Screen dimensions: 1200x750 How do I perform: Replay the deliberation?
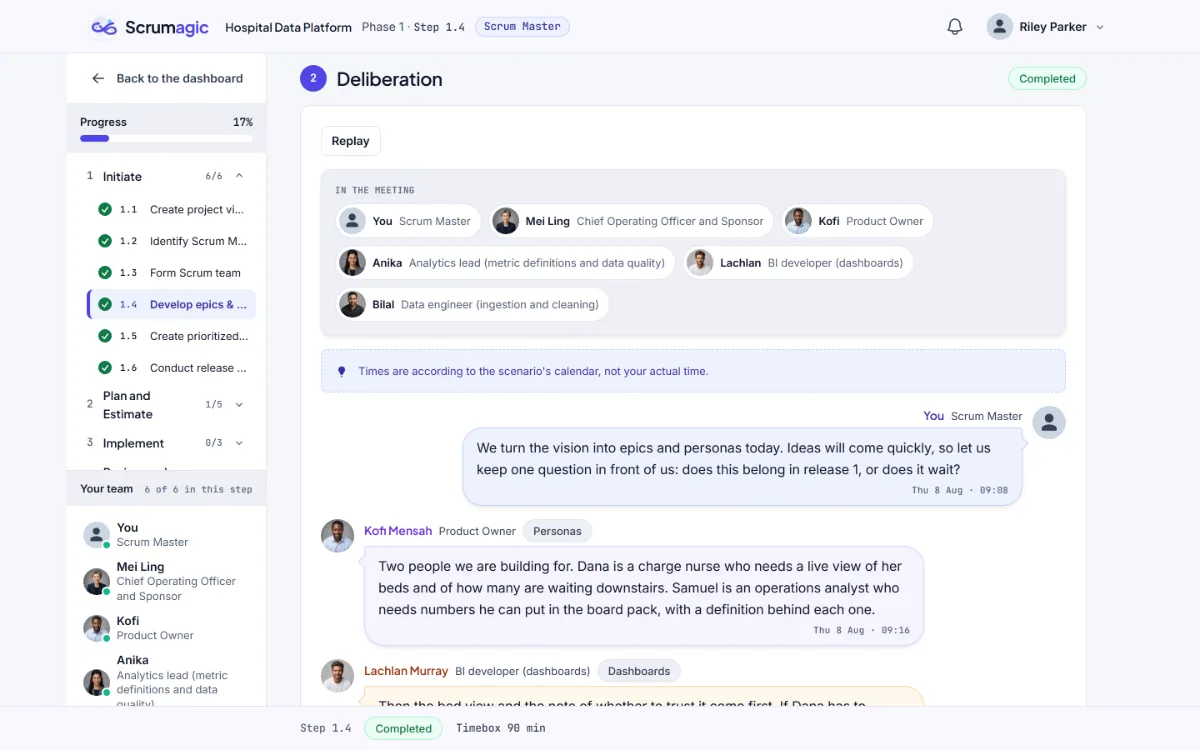(x=350, y=141)
